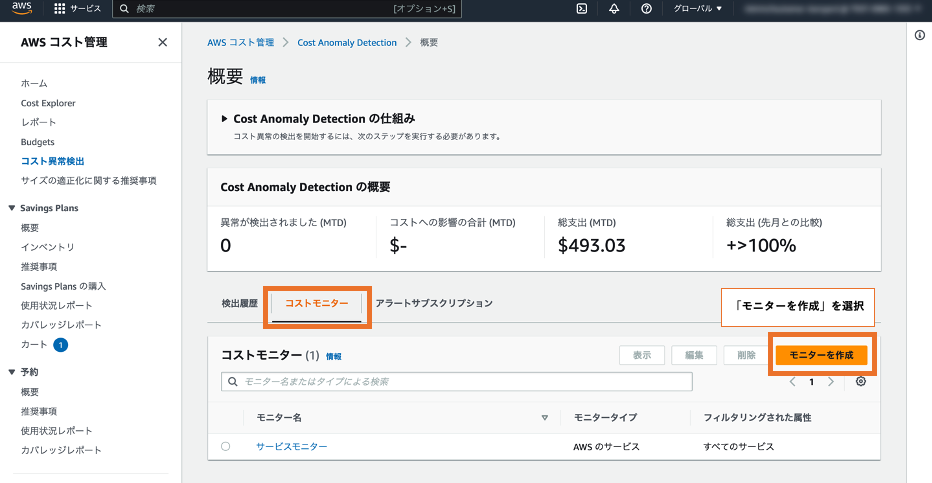Open 予約 使用状況レポート in sidebar
This screenshot has height=483, width=932.
[x=56, y=430]
